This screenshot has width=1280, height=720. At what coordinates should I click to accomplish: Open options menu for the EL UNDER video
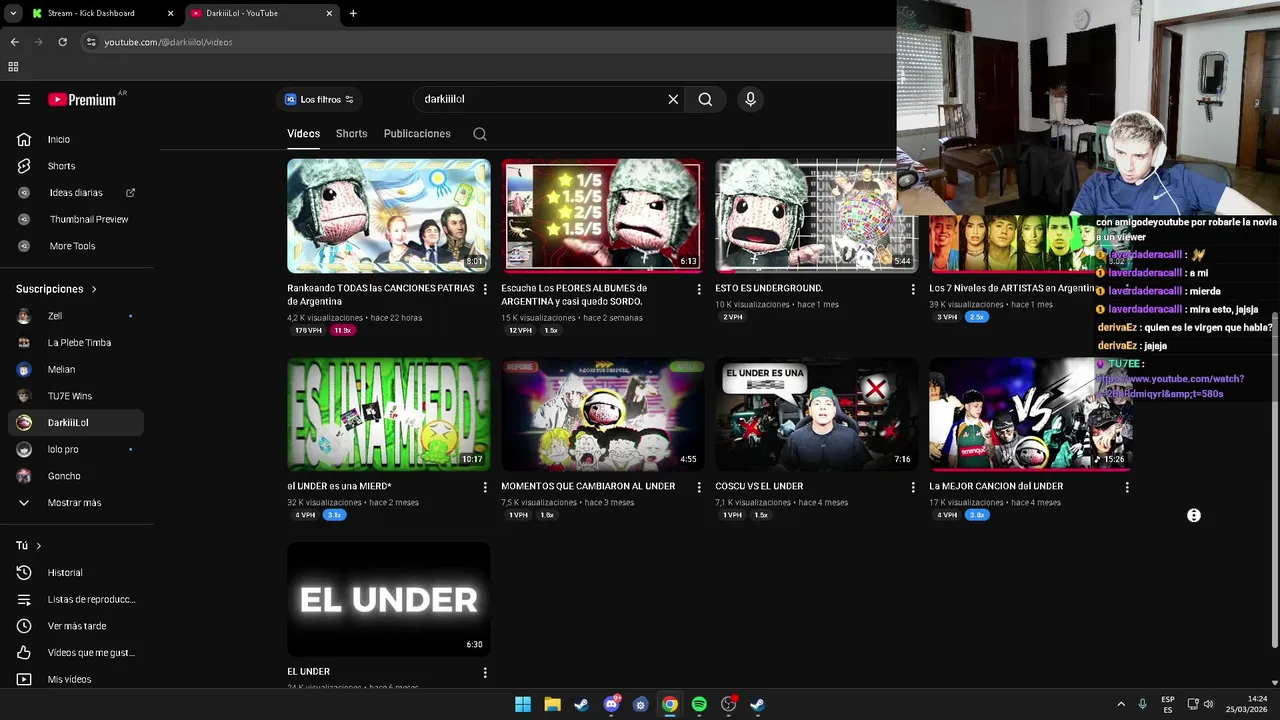485,672
